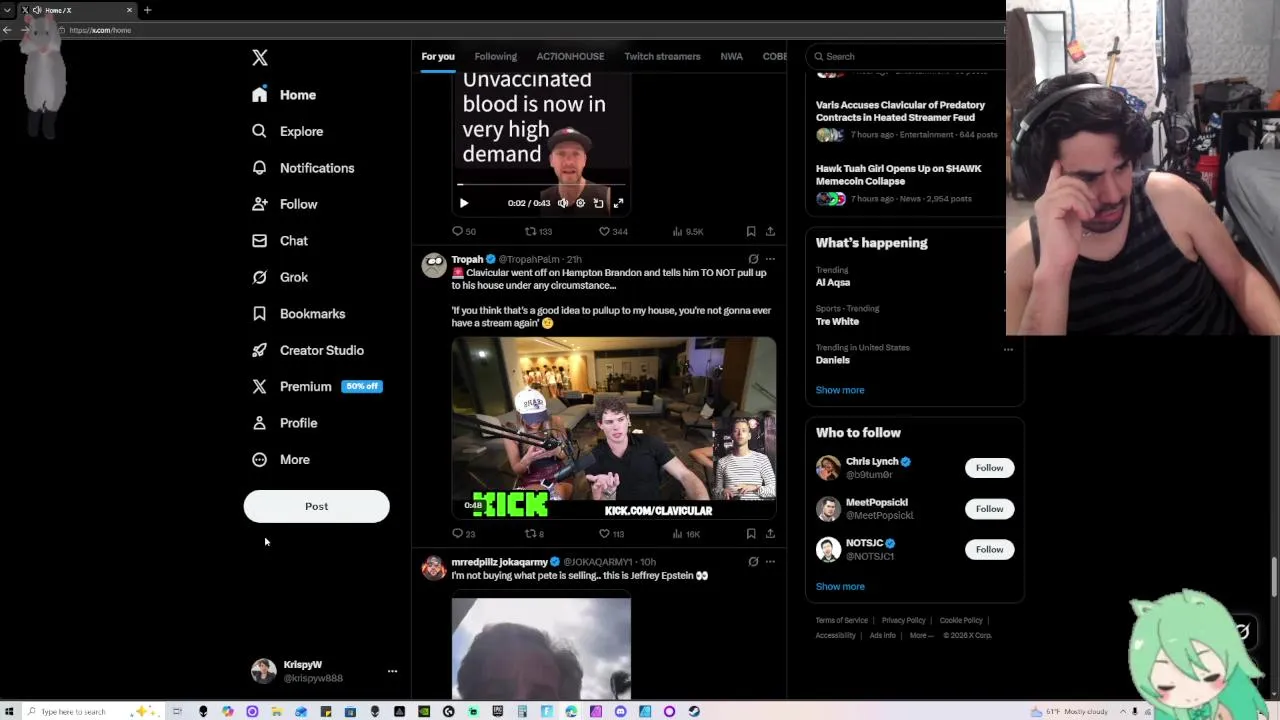Viewport: 1280px width, 720px height.
Task: Expand the More menu in sidebar
Action: [x=281, y=460]
